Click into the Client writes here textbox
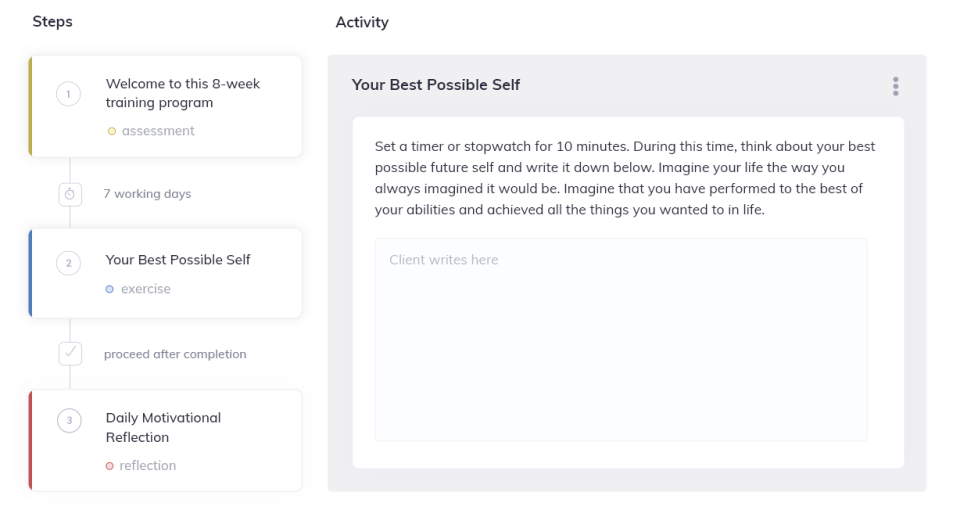This screenshot has width=960, height=510. (620, 340)
